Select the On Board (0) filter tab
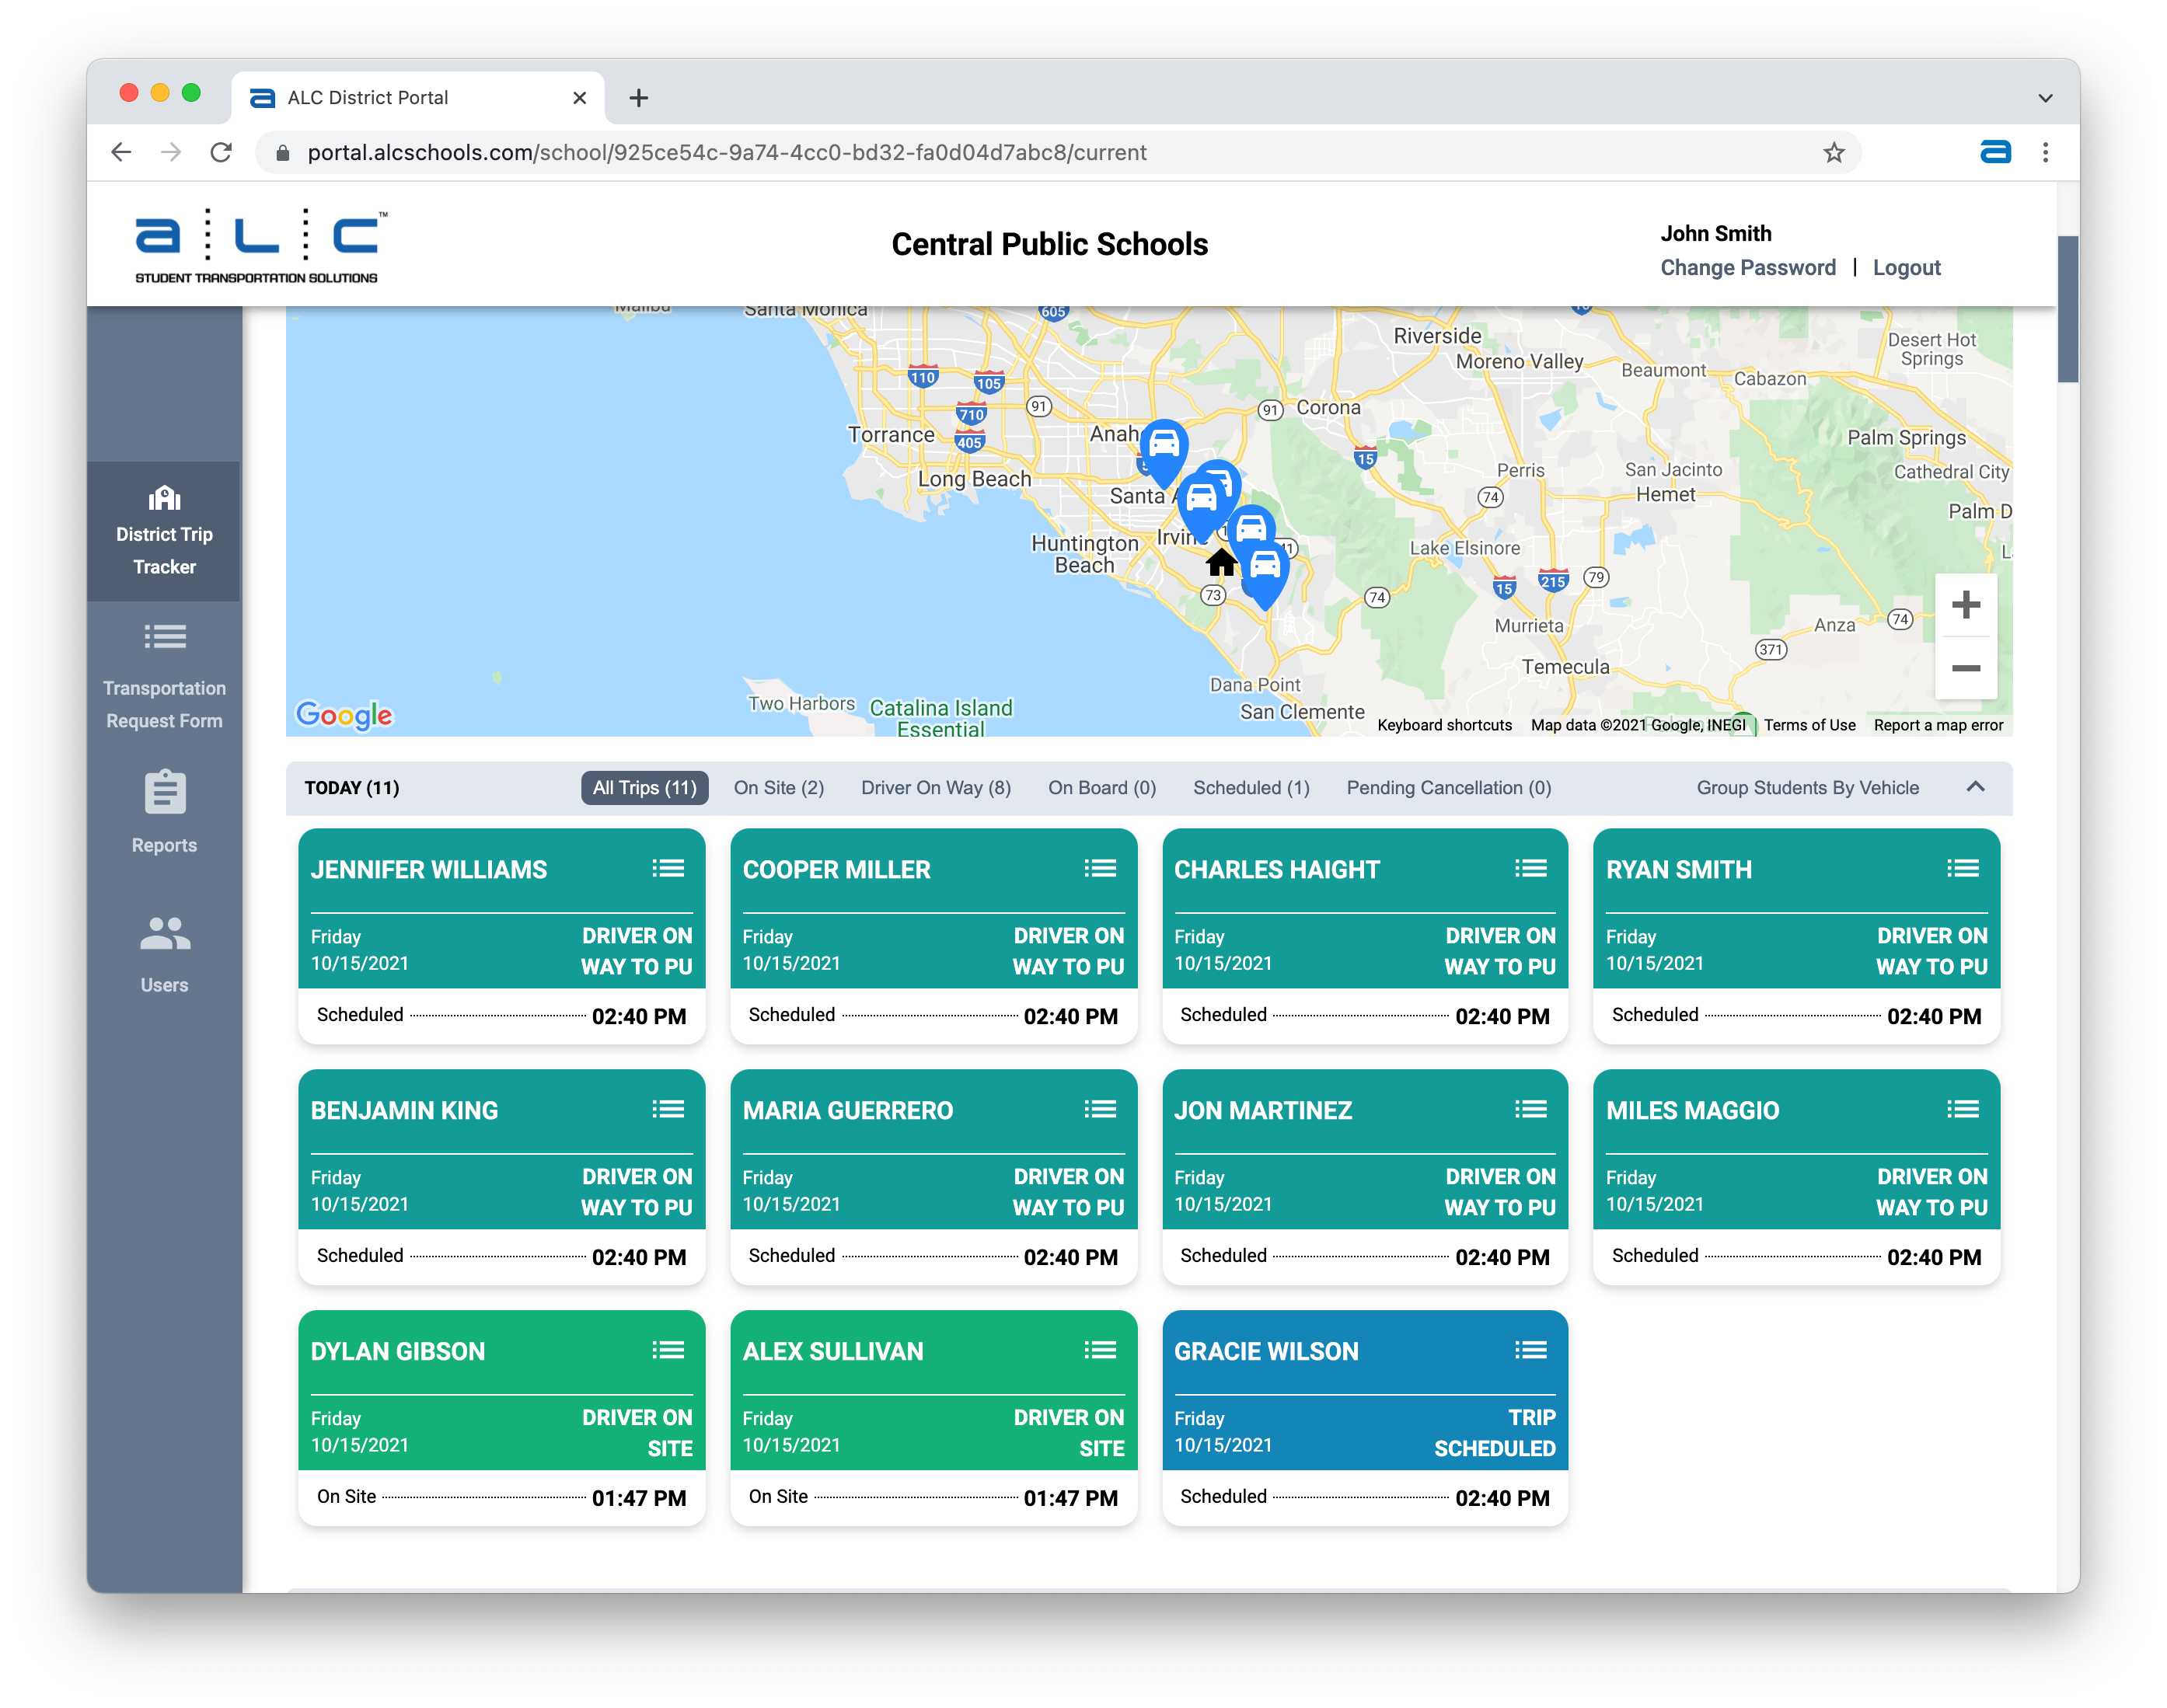 [x=1102, y=787]
